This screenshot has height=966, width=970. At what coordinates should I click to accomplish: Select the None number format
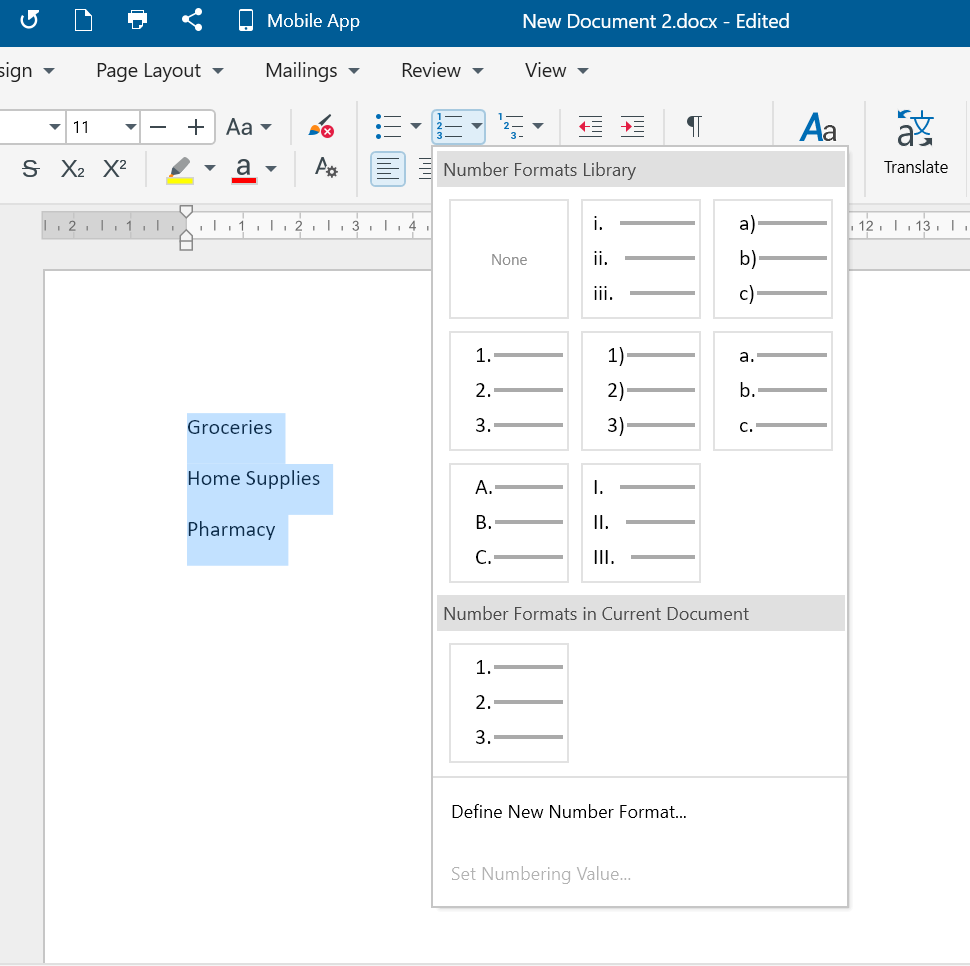click(509, 259)
